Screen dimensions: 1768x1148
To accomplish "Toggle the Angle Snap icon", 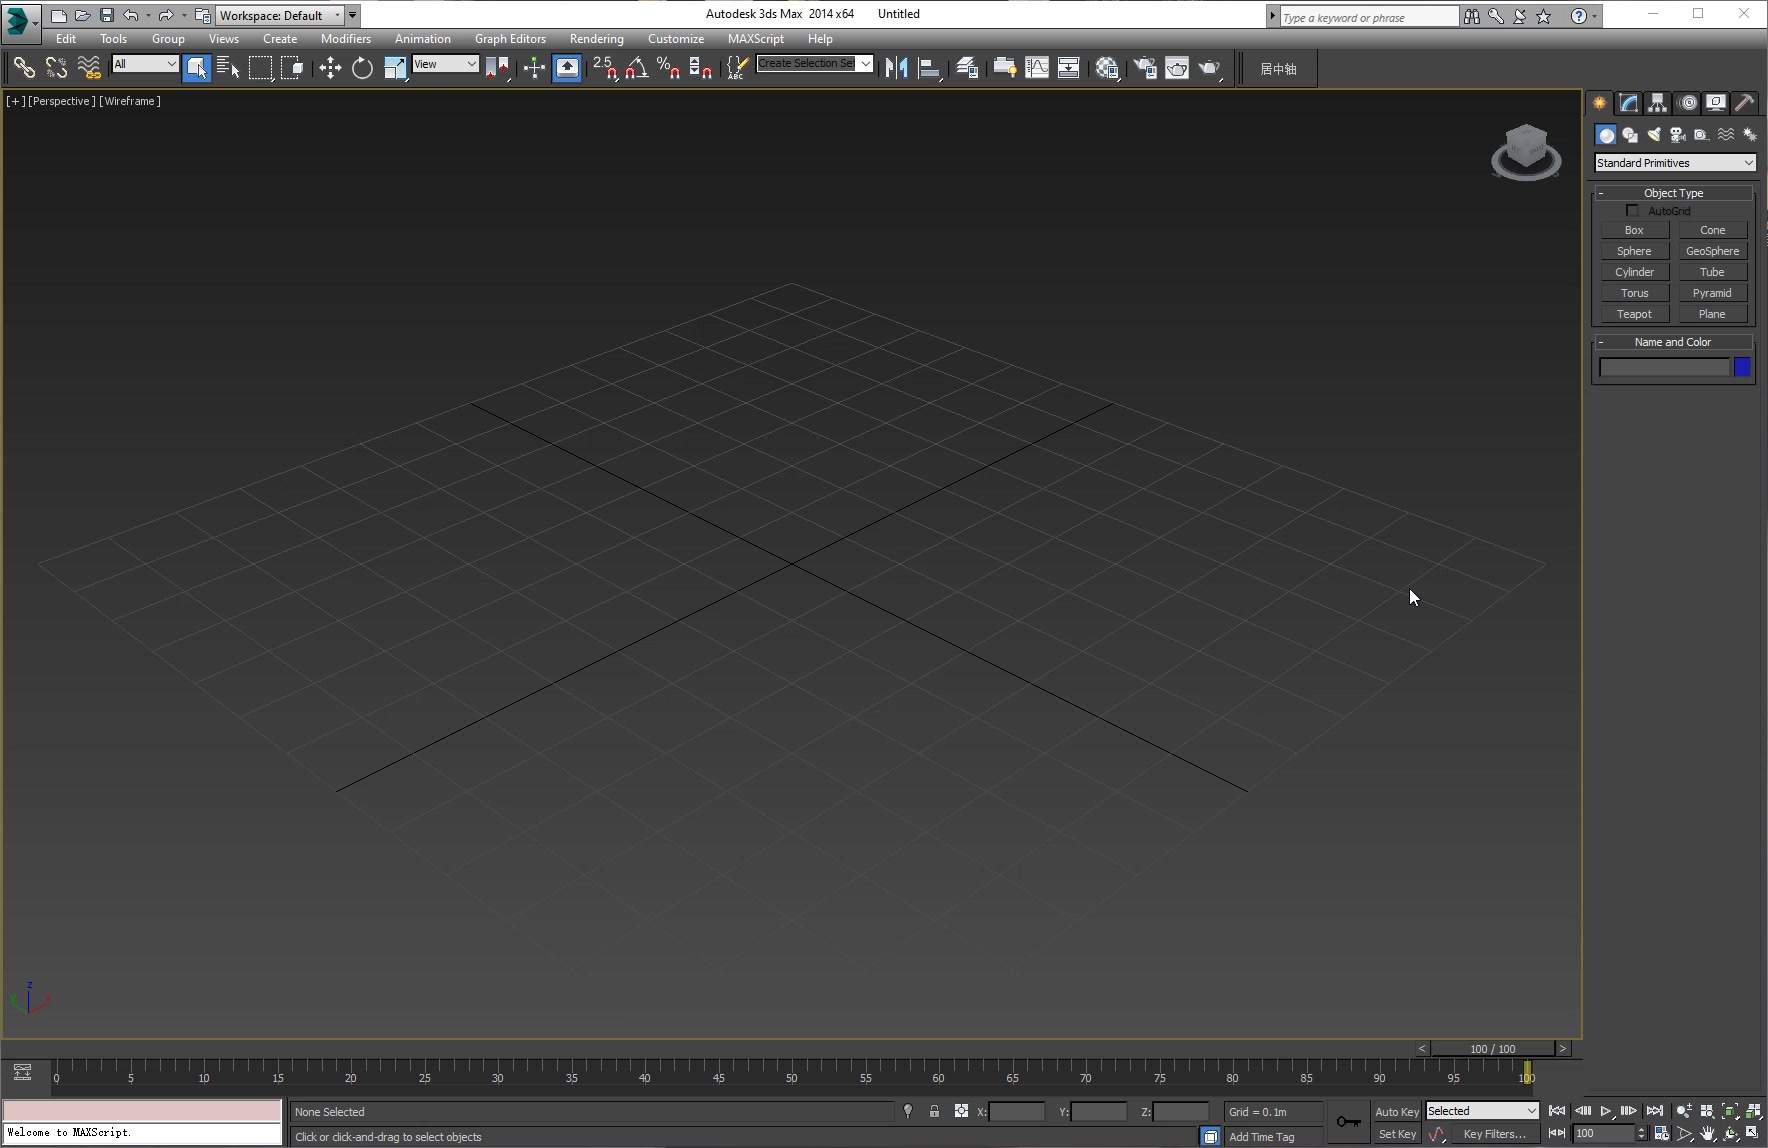I will click(x=636, y=68).
